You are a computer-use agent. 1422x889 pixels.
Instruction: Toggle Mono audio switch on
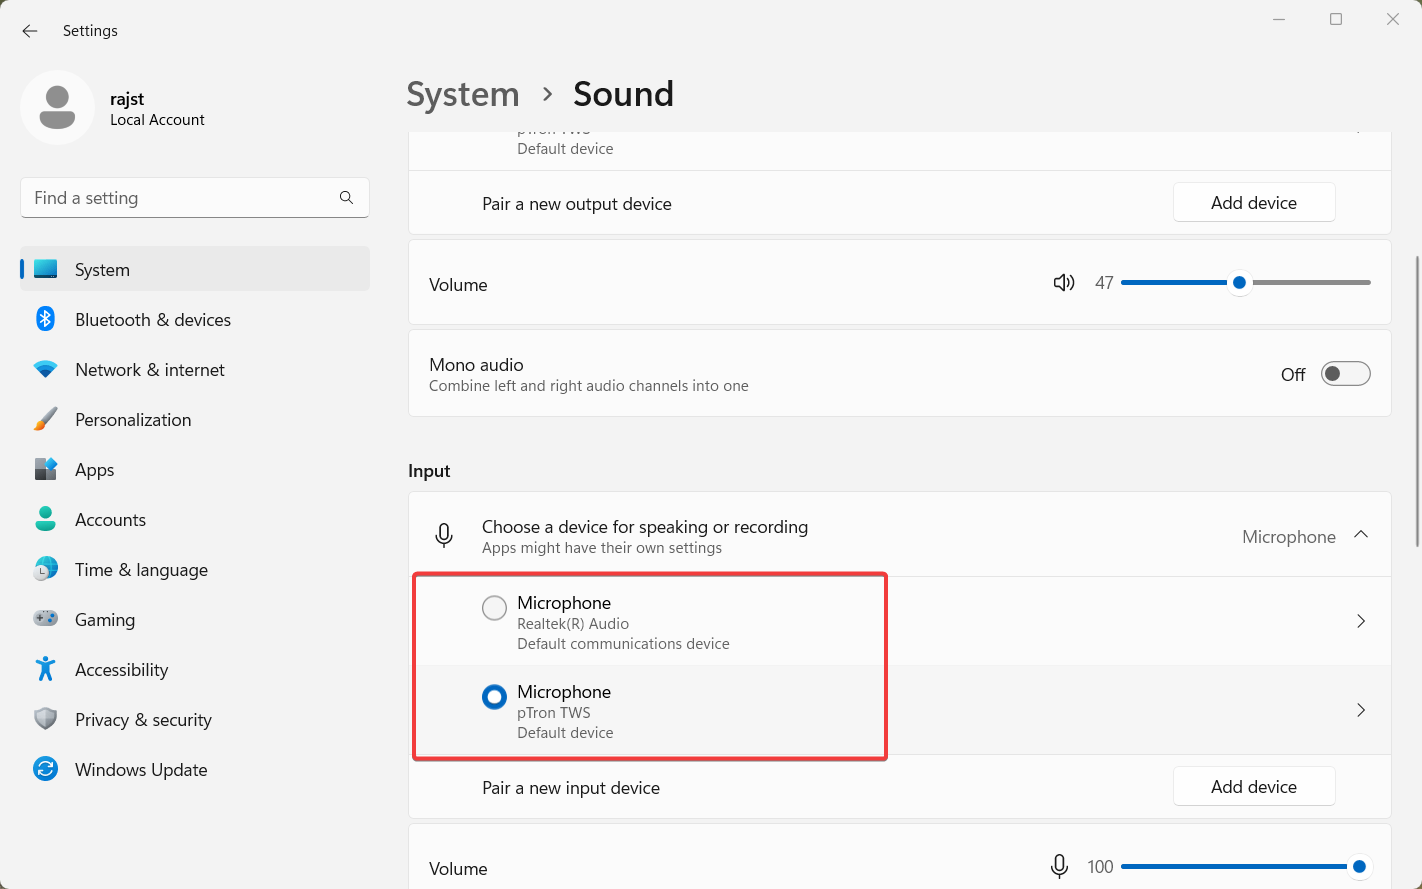click(x=1345, y=374)
